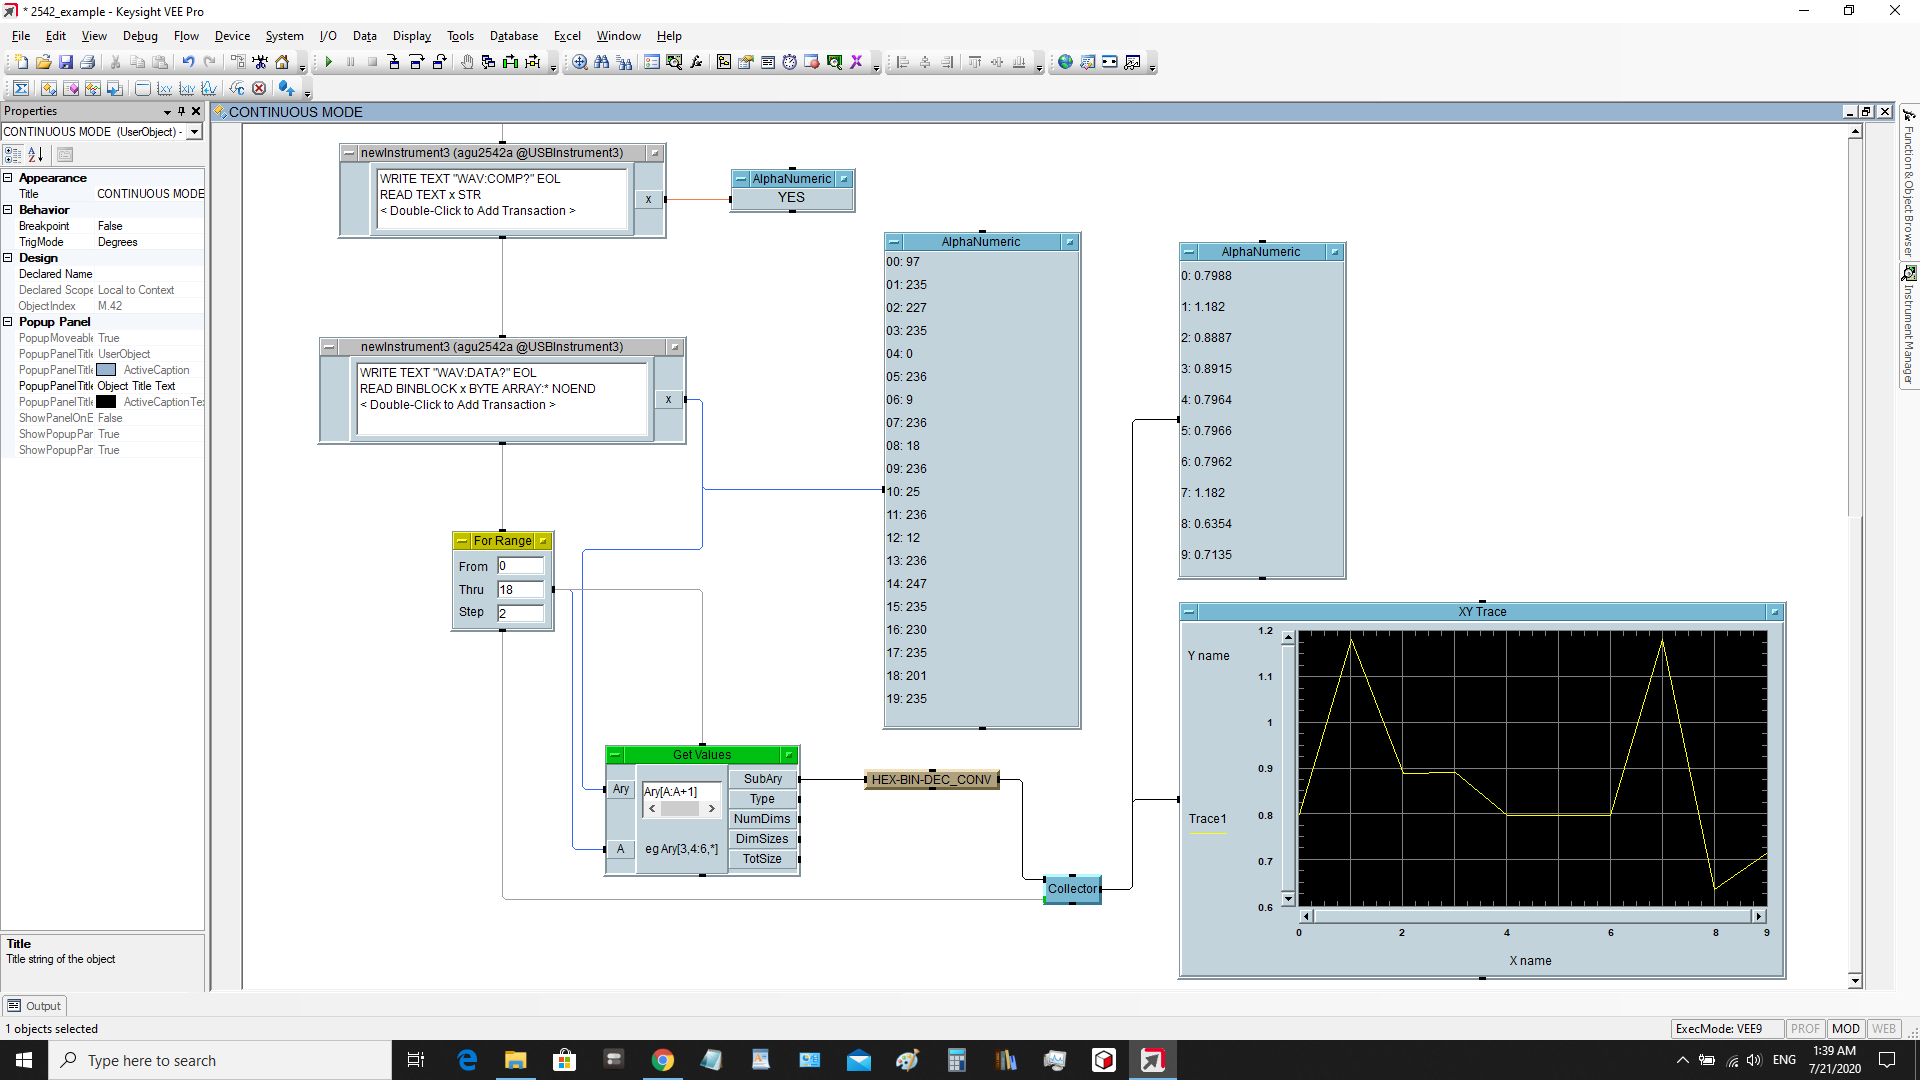Click the Step Into debug icon
This screenshot has height=1080, width=1920.
point(394,62)
